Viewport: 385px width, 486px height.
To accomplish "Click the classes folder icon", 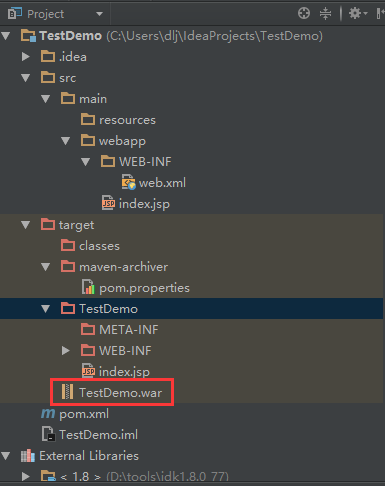I will pyautogui.click(x=68, y=245).
